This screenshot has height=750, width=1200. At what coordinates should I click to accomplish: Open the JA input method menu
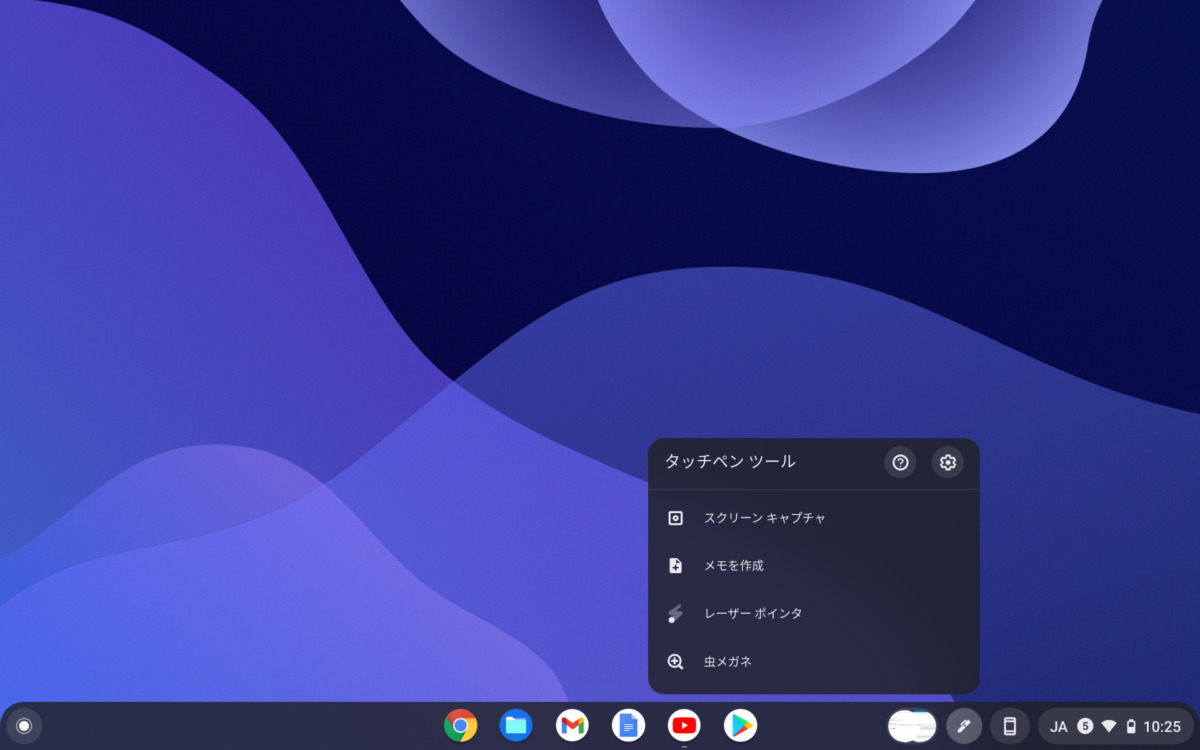1059,727
